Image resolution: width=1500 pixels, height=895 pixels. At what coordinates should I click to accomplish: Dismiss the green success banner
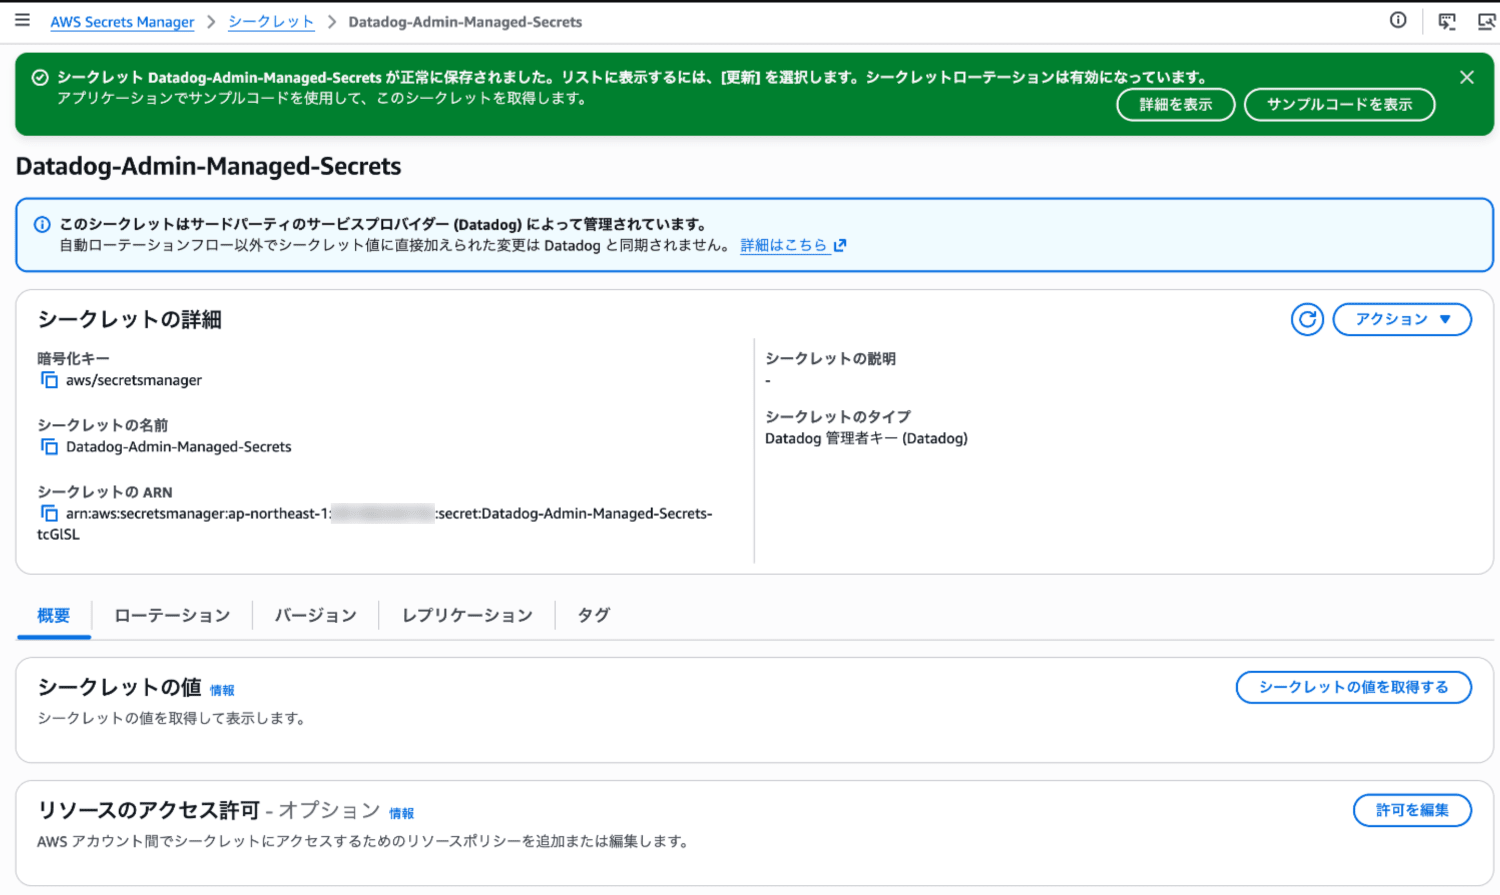click(x=1467, y=77)
